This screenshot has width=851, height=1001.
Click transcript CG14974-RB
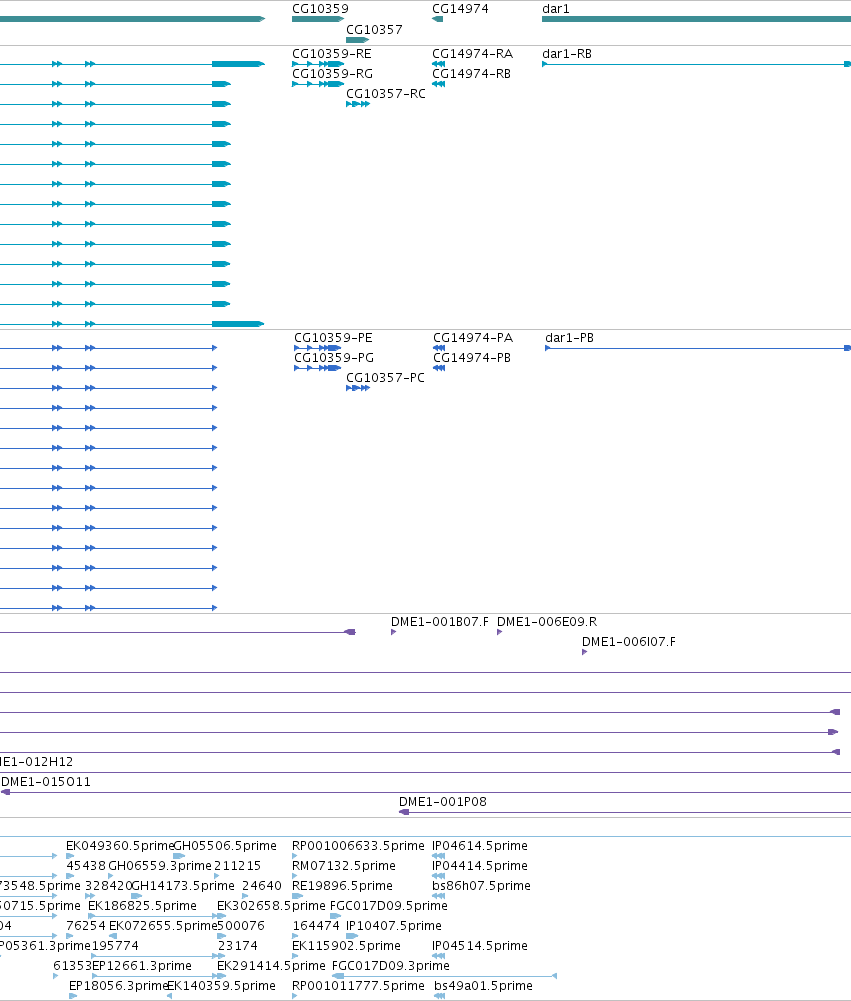pos(472,74)
